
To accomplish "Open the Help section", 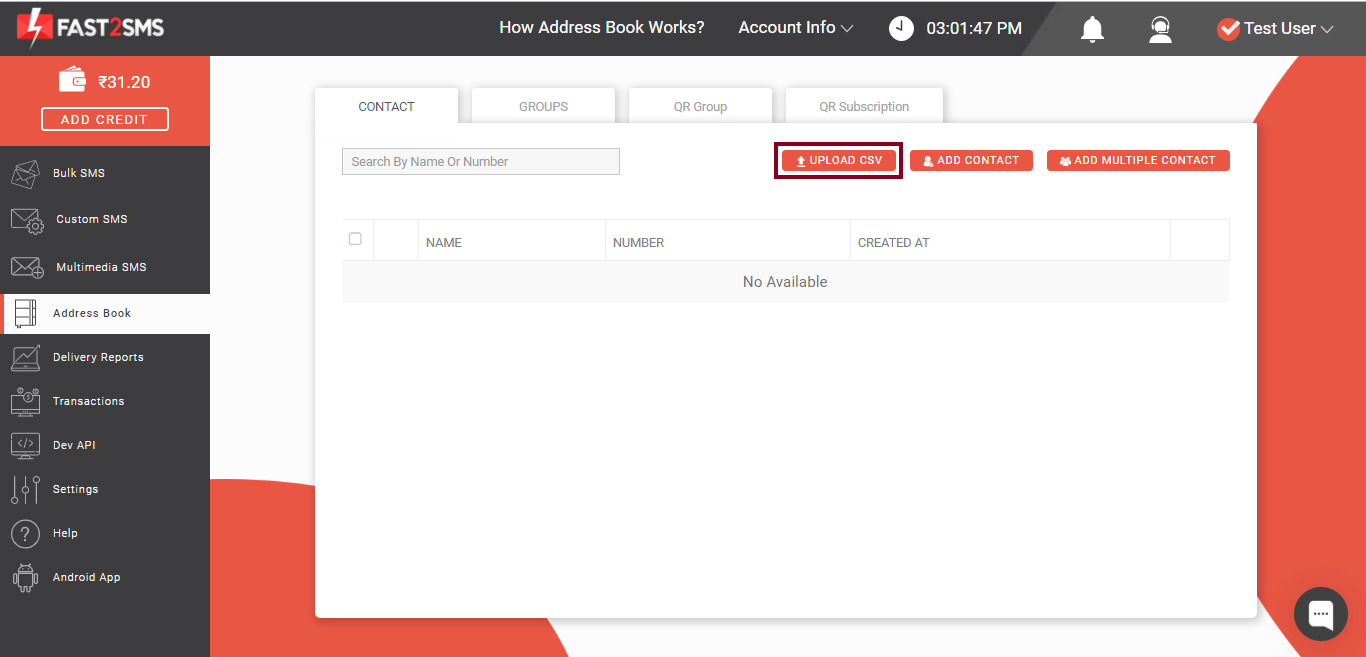I will 65,533.
